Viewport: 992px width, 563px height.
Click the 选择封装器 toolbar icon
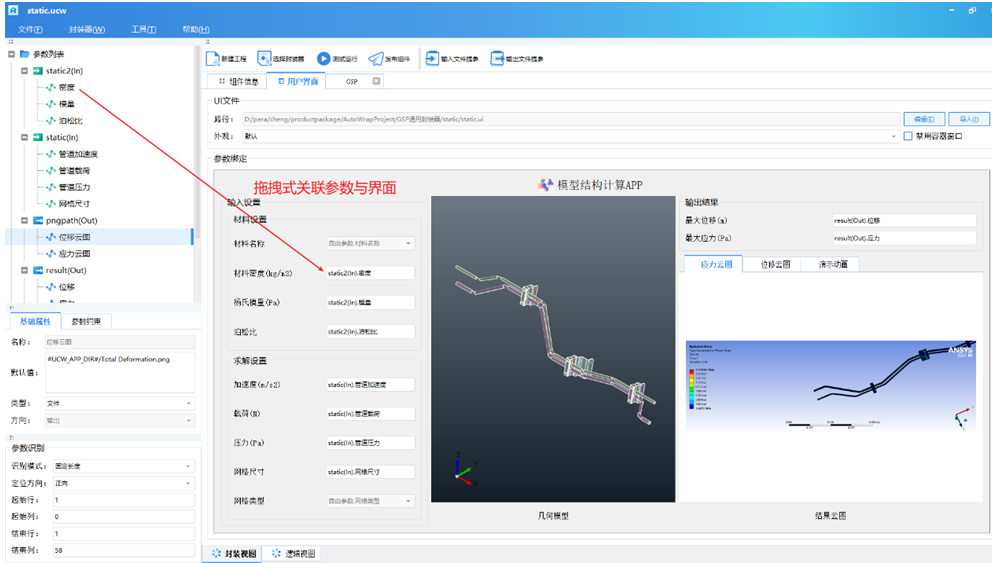[264, 59]
